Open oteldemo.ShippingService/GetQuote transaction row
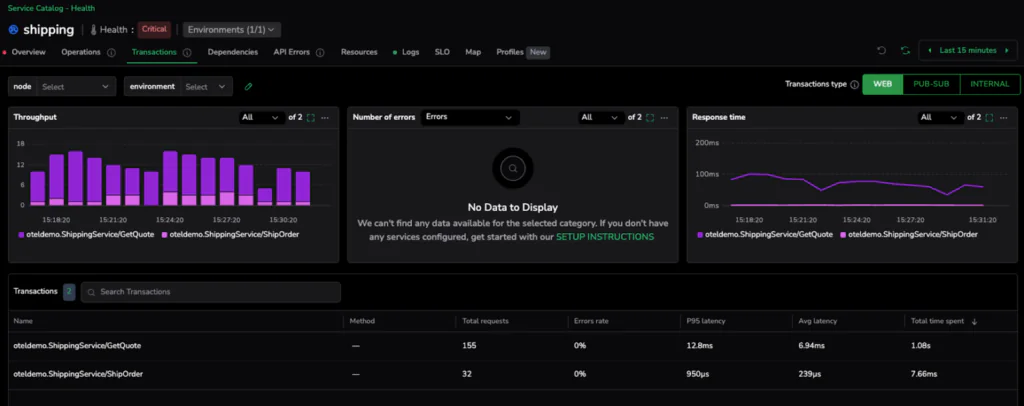 77,345
